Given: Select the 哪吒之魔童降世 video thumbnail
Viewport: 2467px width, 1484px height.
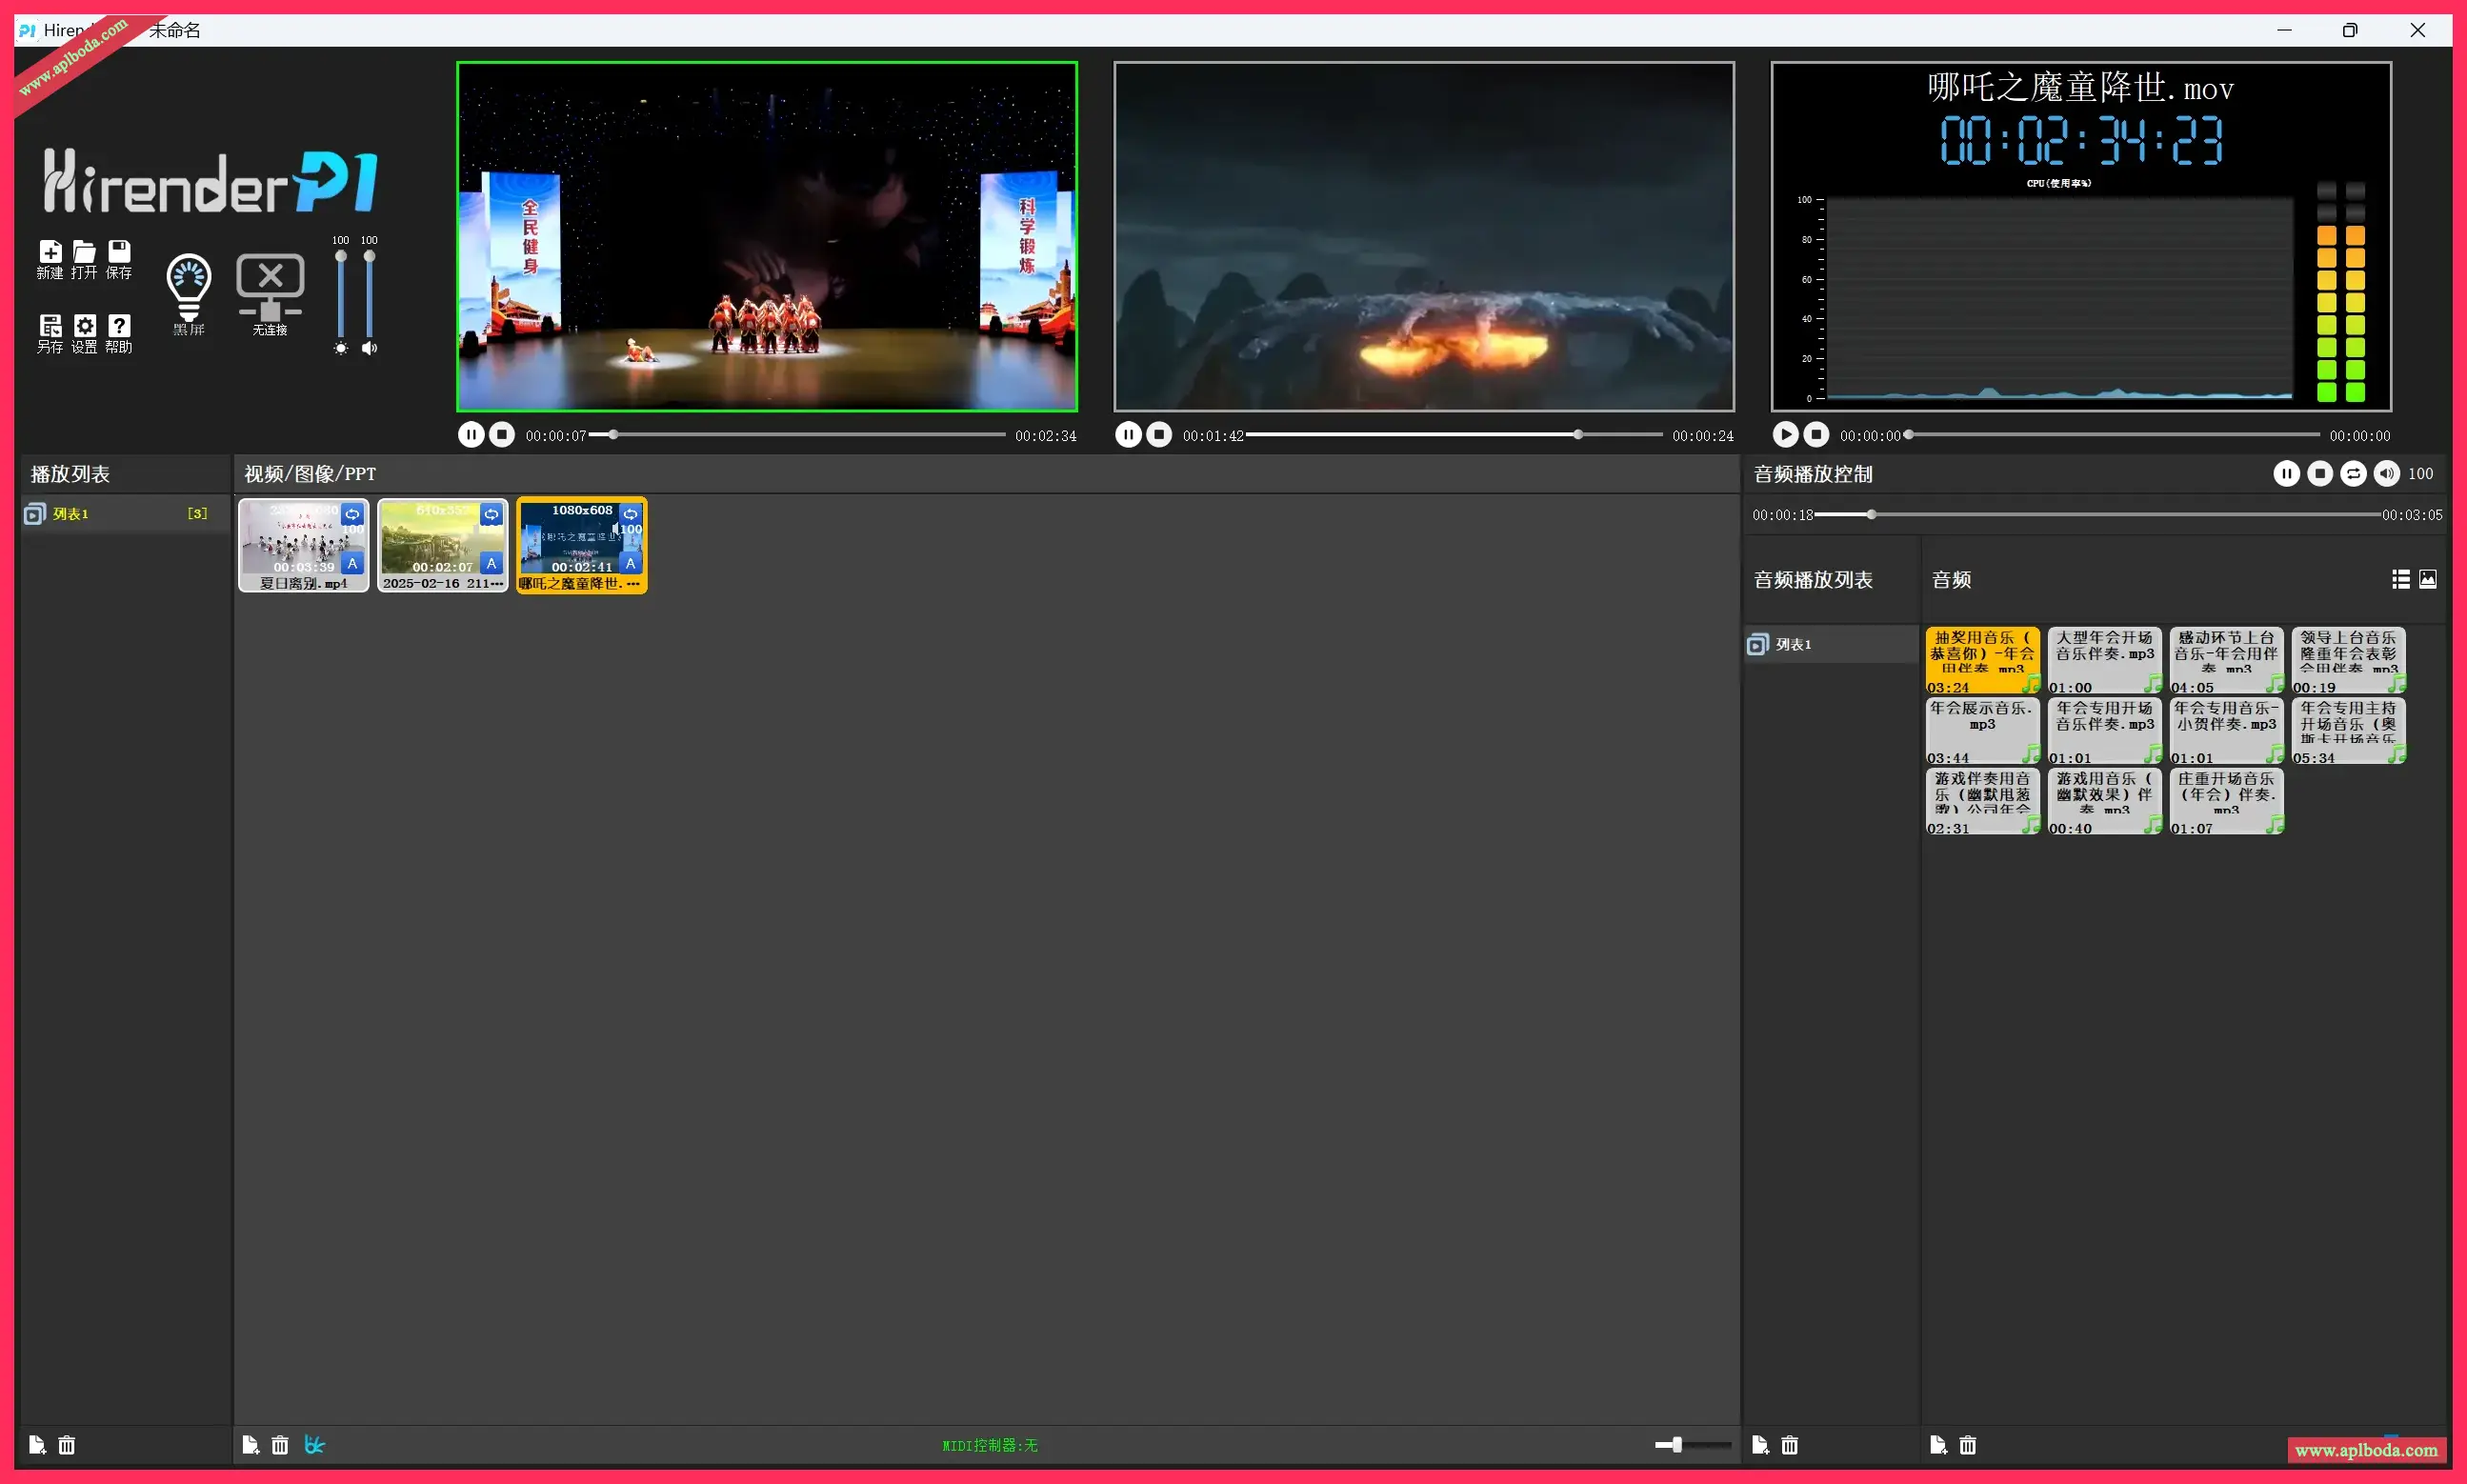Looking at the screenshot, I should (x=582, y=545).
